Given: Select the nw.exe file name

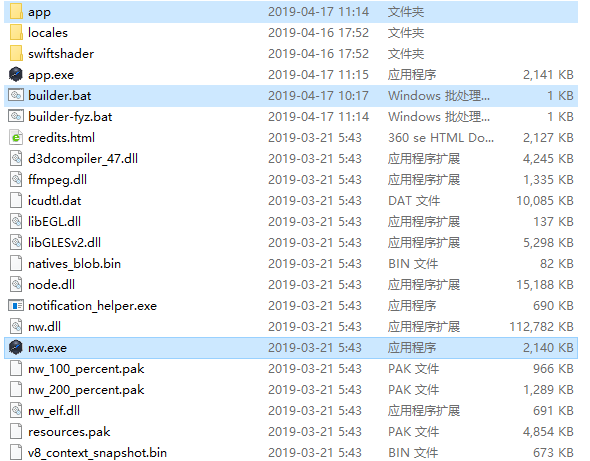Looking at the screenshot, I should [47, 348].
